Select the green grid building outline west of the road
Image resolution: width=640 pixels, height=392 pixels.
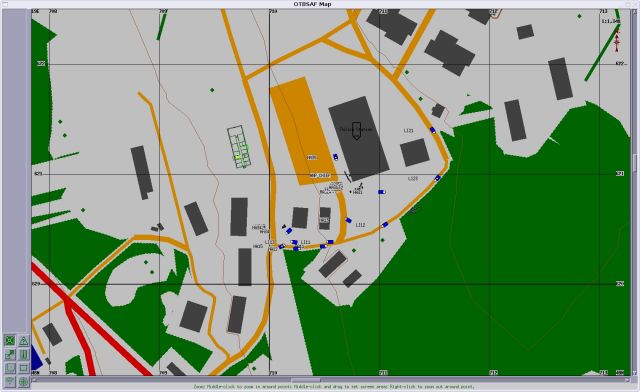239,147
